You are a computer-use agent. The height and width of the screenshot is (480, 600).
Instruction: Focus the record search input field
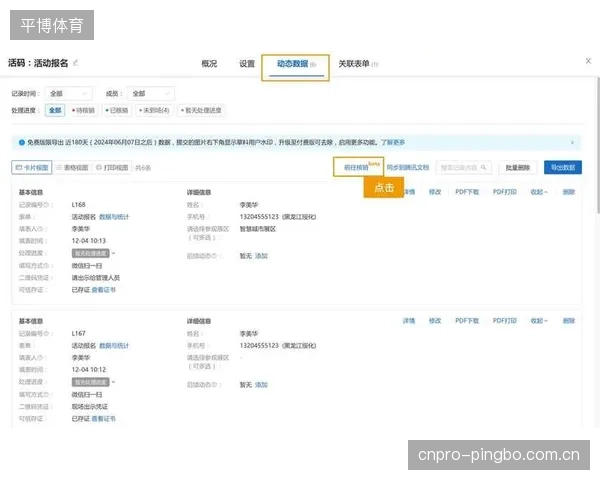tap(463, 168)
